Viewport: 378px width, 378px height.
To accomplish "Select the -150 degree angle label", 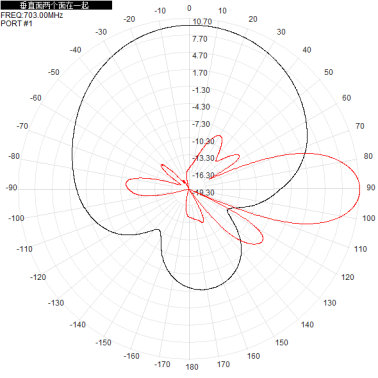I will tap(103, 342).
